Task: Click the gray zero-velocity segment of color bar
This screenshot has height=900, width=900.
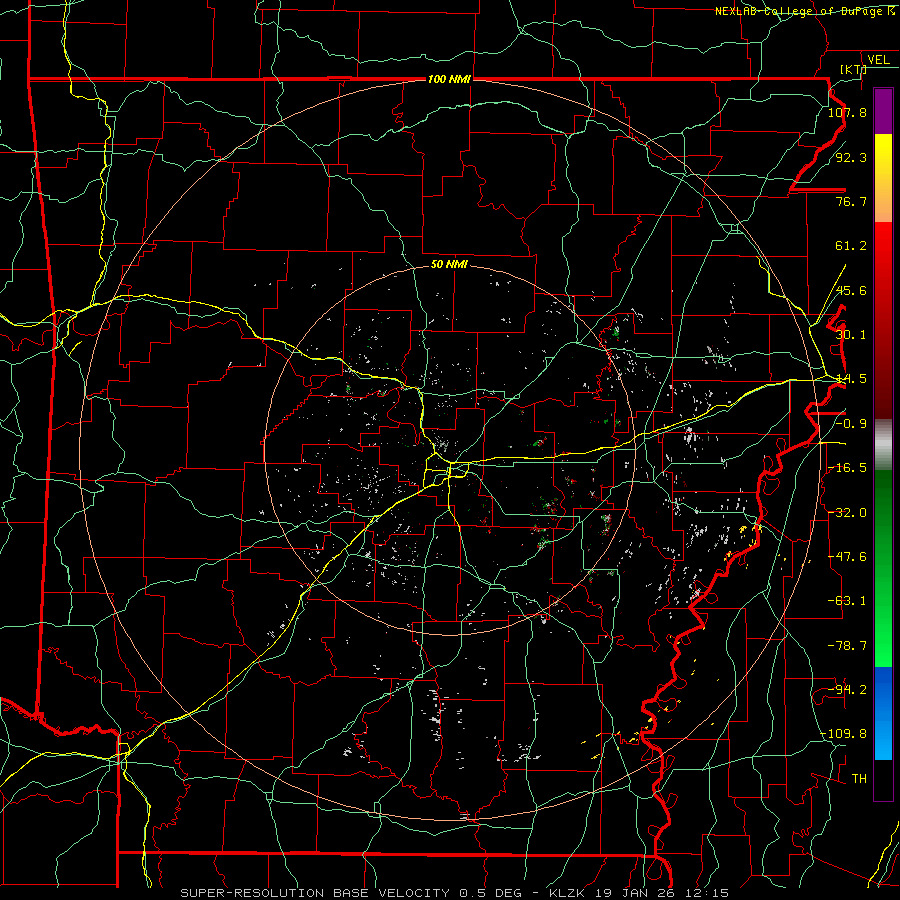Action: 883,445
